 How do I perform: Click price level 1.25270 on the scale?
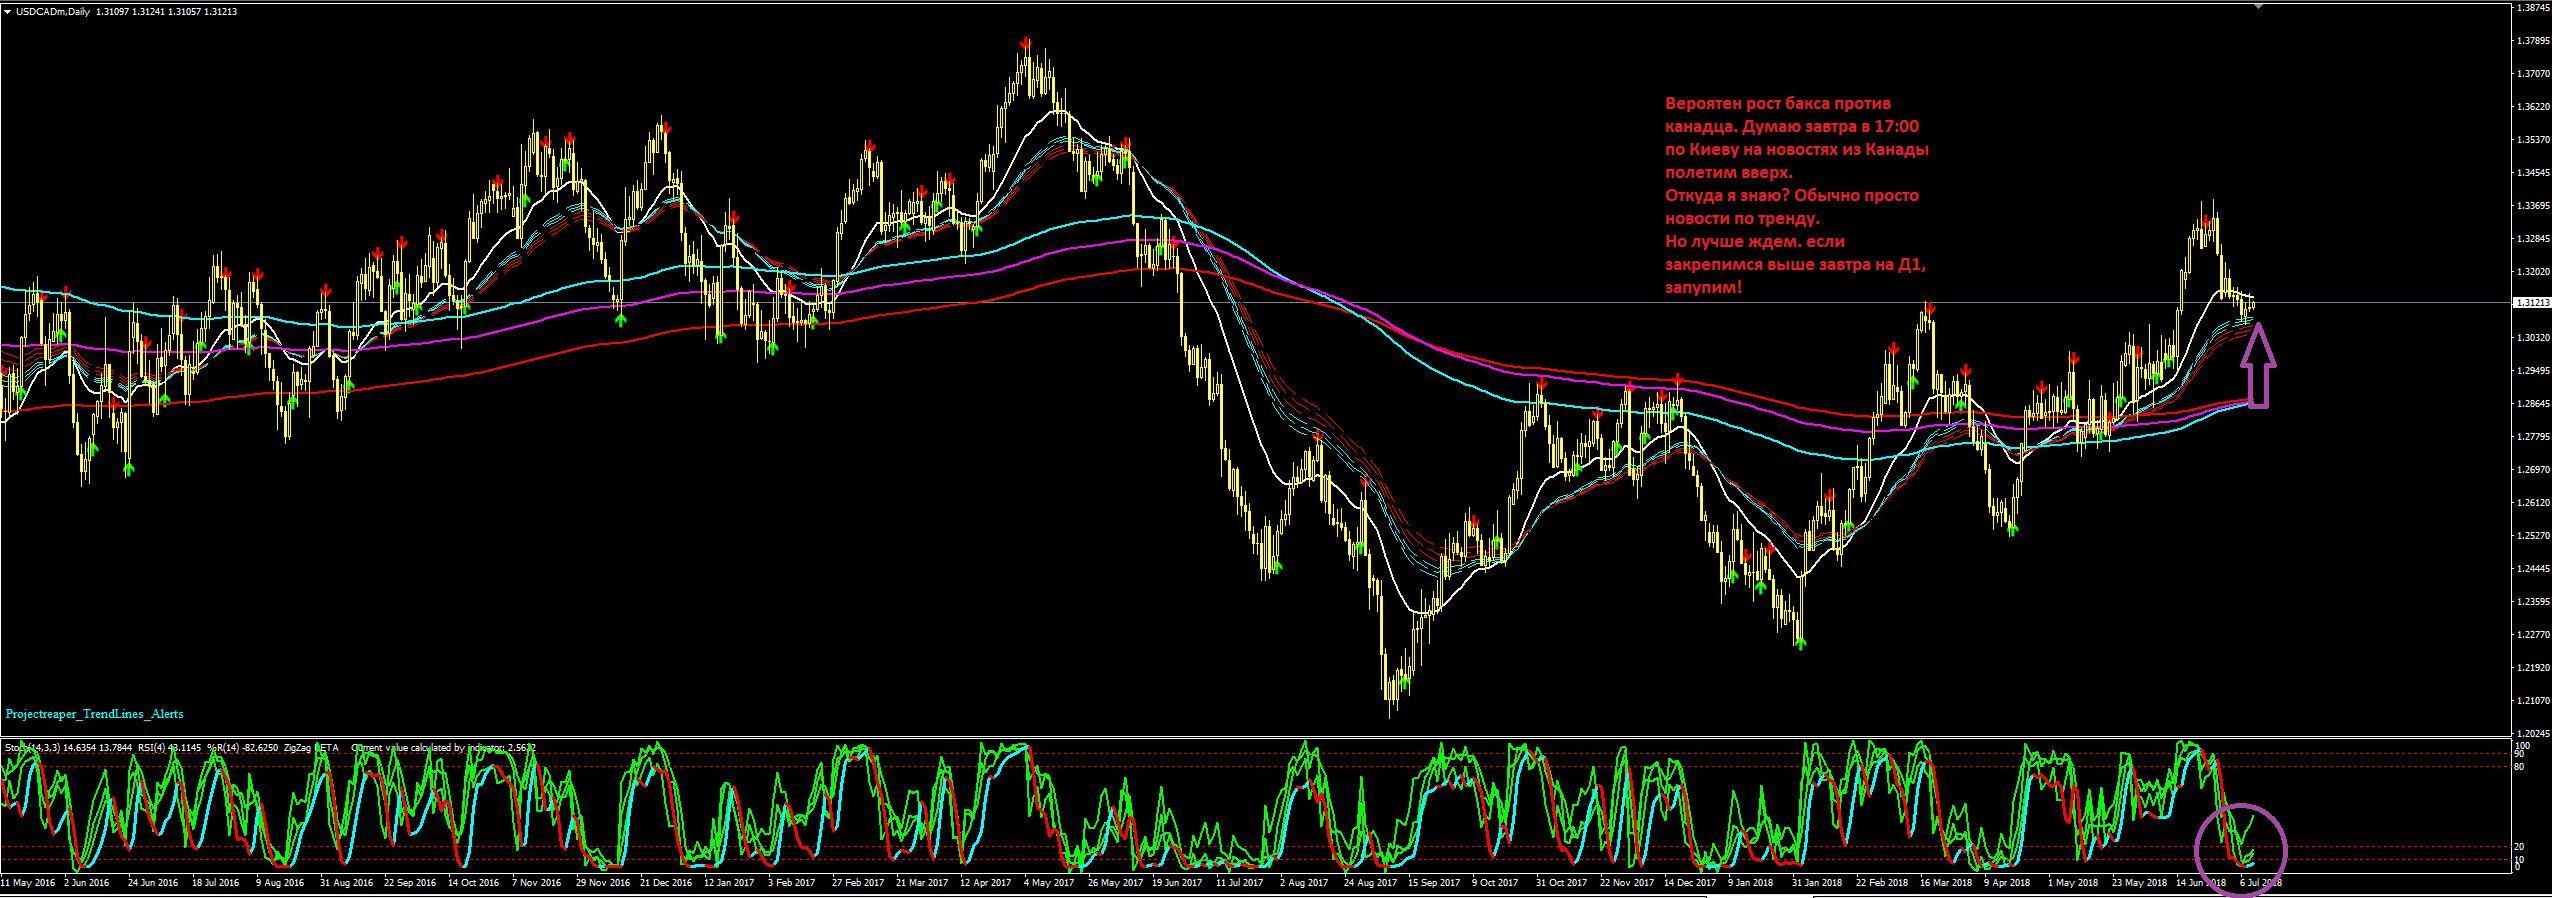tap(2532, 536)
